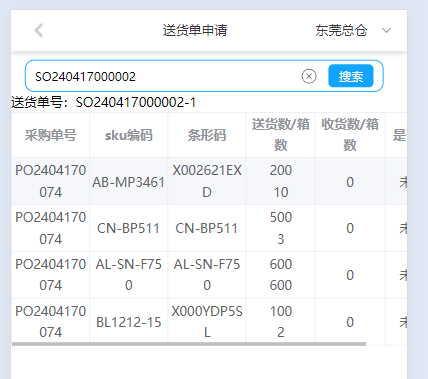Expand warehouse list via down chevron
The width and height of the screenshot is (428, 379).
tap(386, 30)
